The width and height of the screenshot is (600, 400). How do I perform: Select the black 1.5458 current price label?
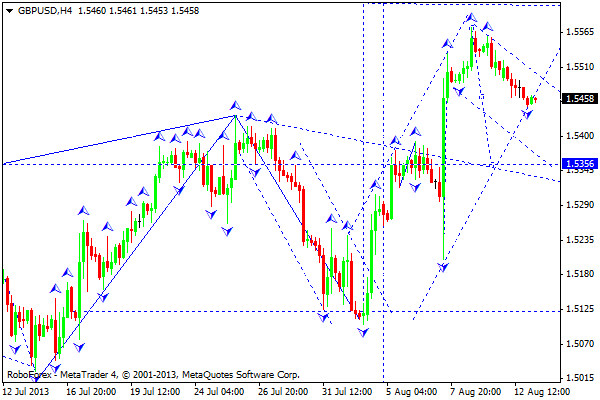[580, 99]
